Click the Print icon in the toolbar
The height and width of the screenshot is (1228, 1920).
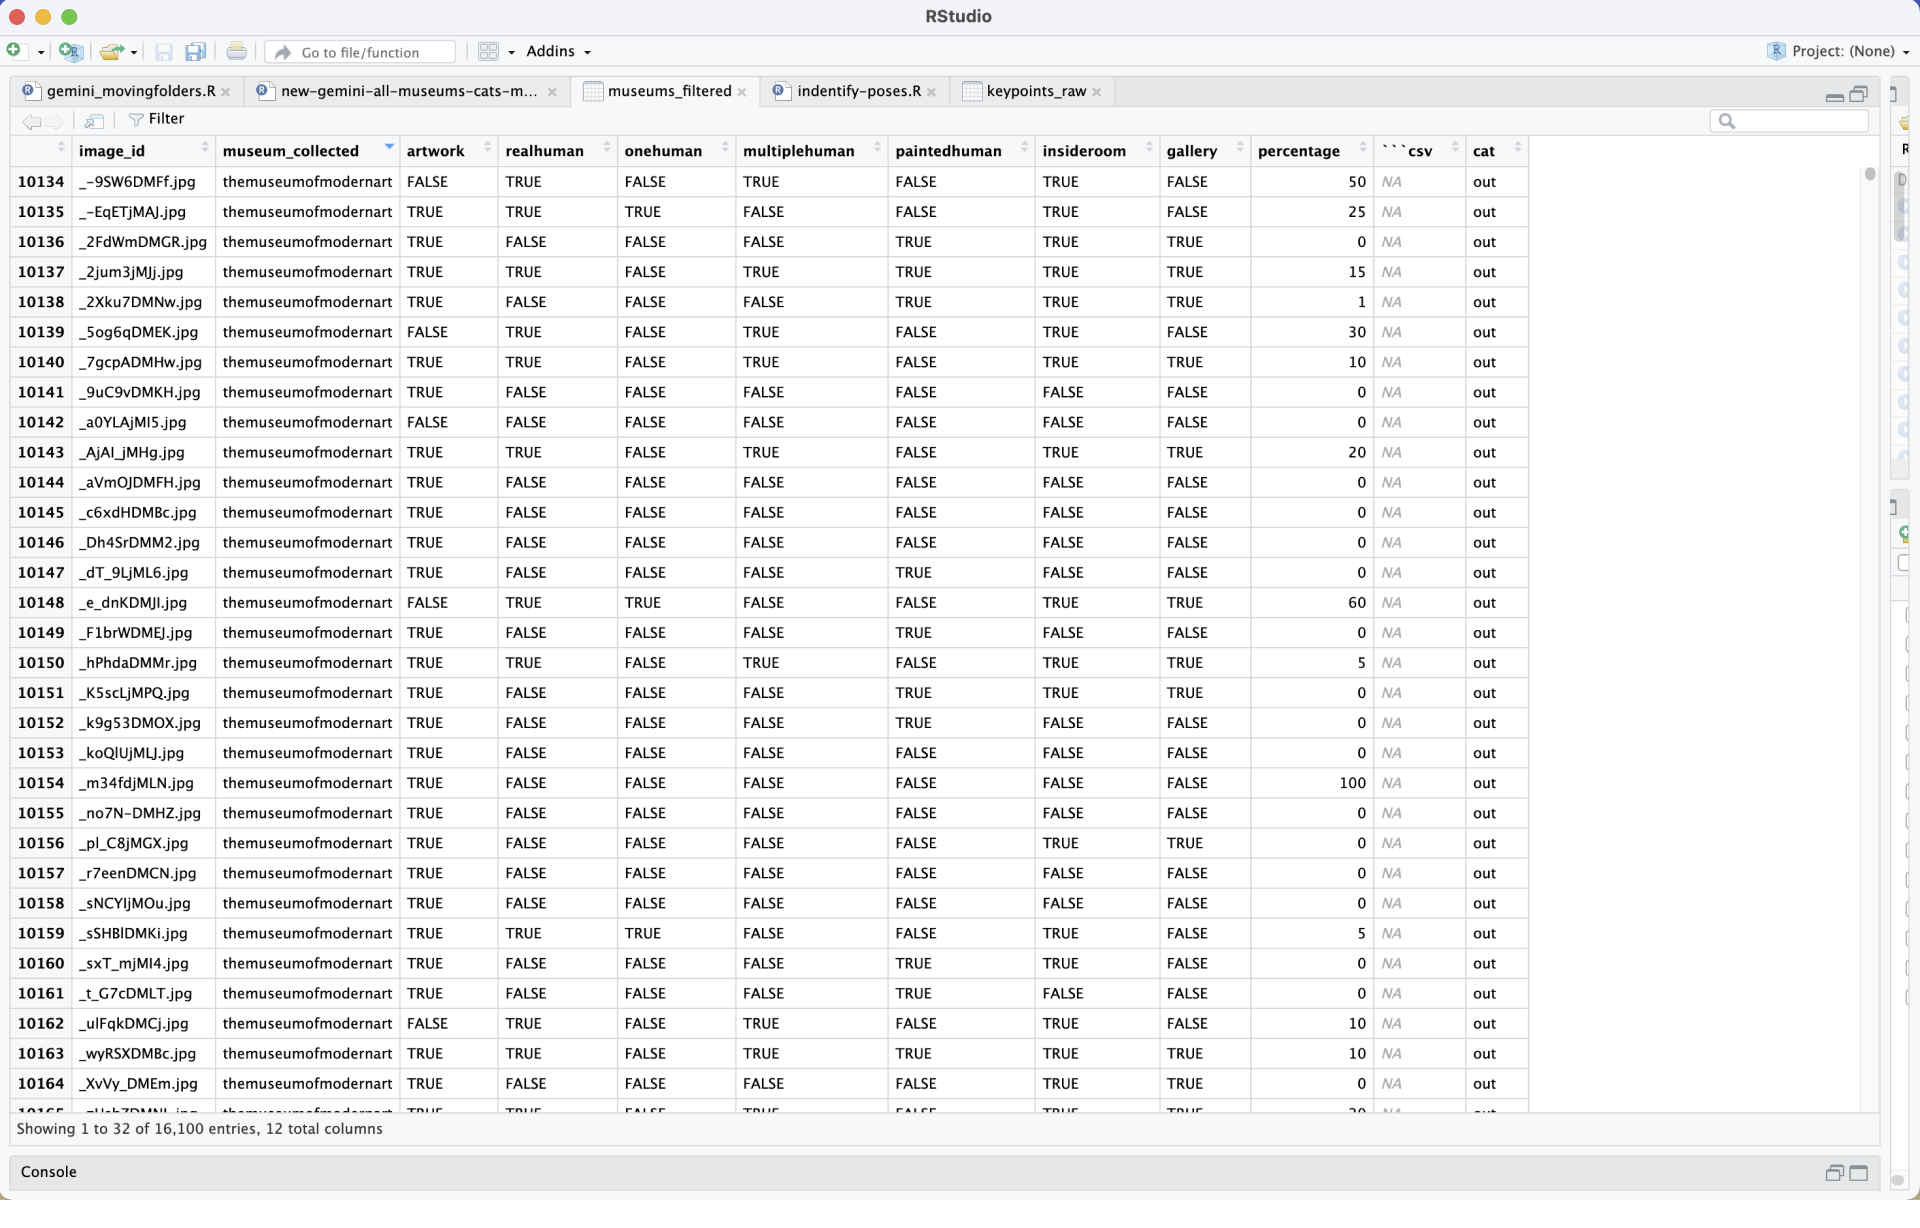click(x=236, y=51)
